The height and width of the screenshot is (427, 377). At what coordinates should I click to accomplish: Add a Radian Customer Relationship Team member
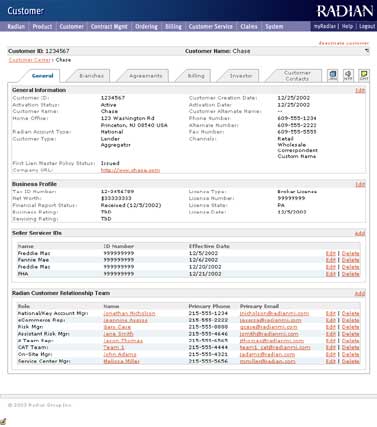pos(360,293)
